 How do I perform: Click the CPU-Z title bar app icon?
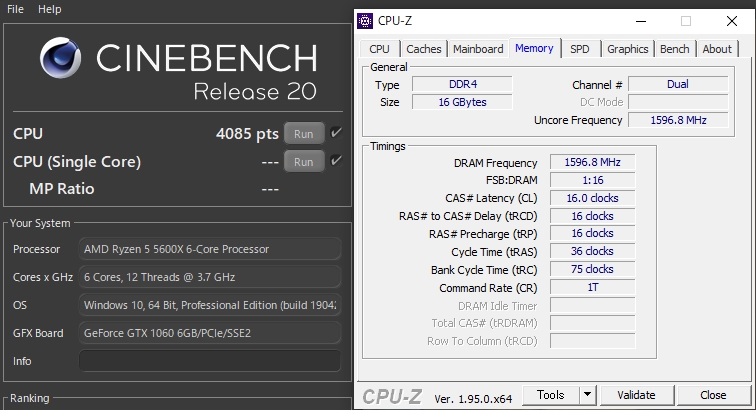click(x=365, y=21)
